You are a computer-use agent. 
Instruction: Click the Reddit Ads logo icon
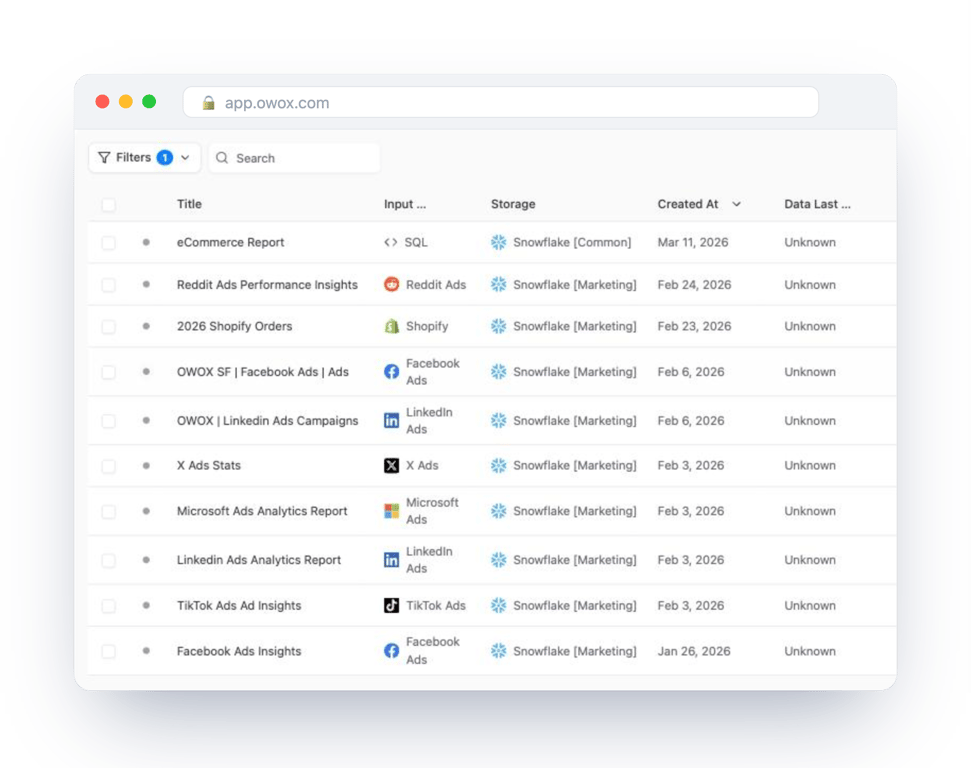[x=391, y=284]
